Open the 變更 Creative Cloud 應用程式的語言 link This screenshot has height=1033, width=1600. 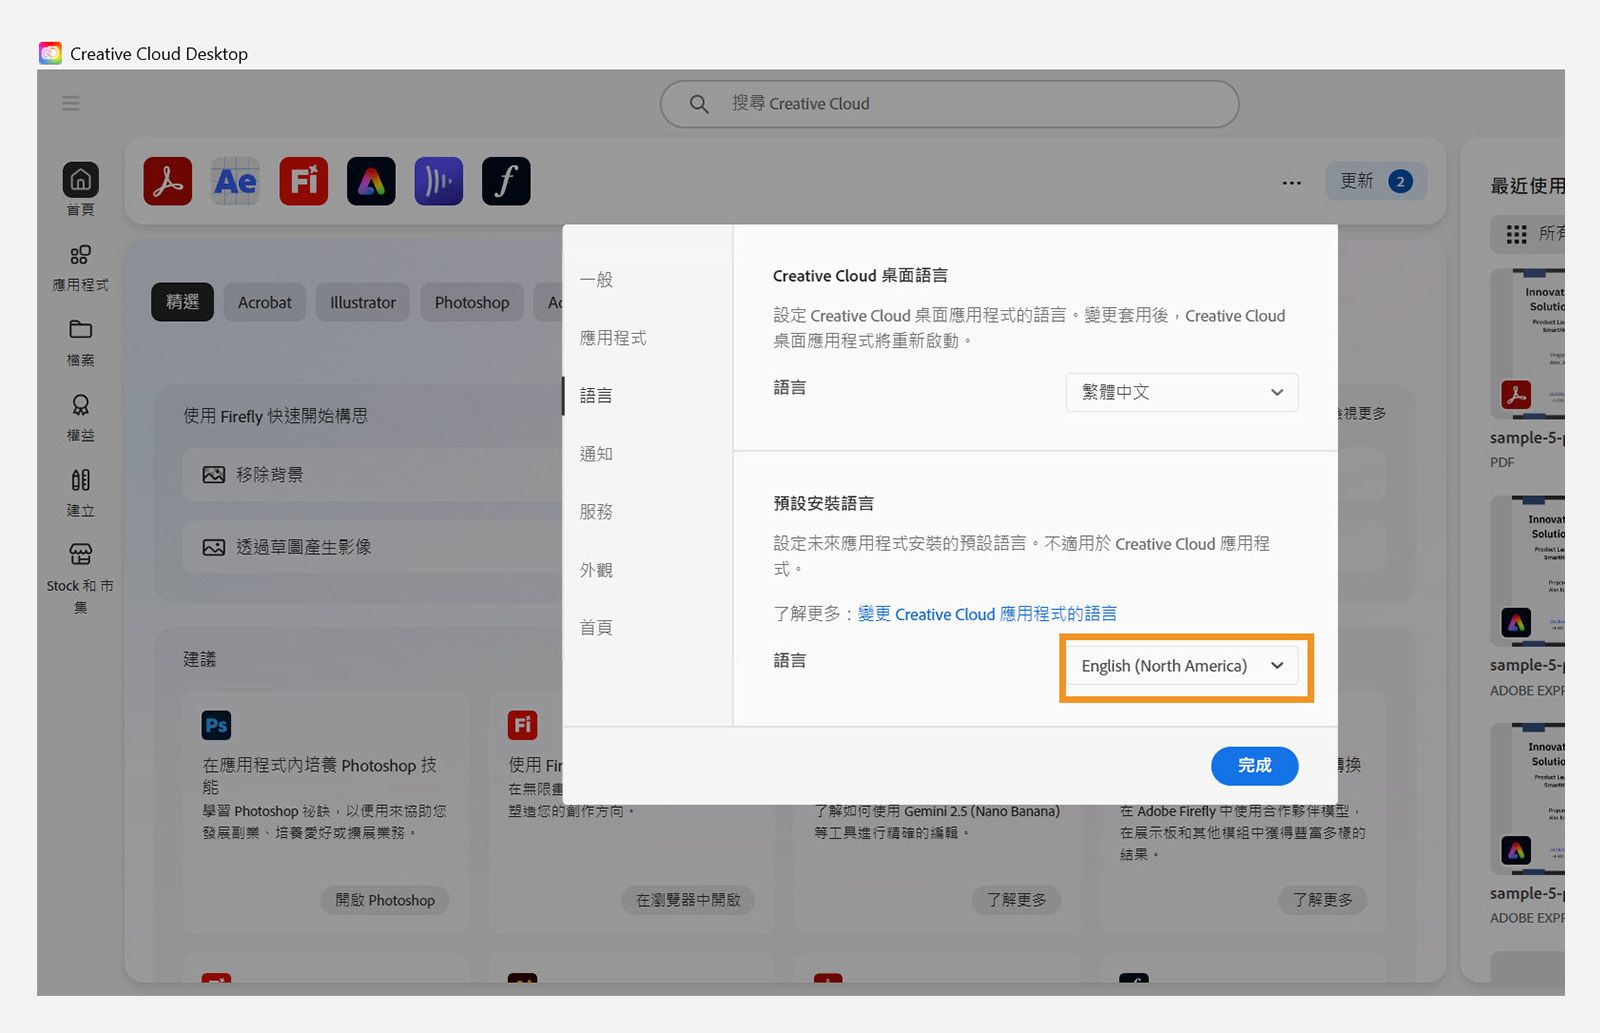click(x=987, y=614)
